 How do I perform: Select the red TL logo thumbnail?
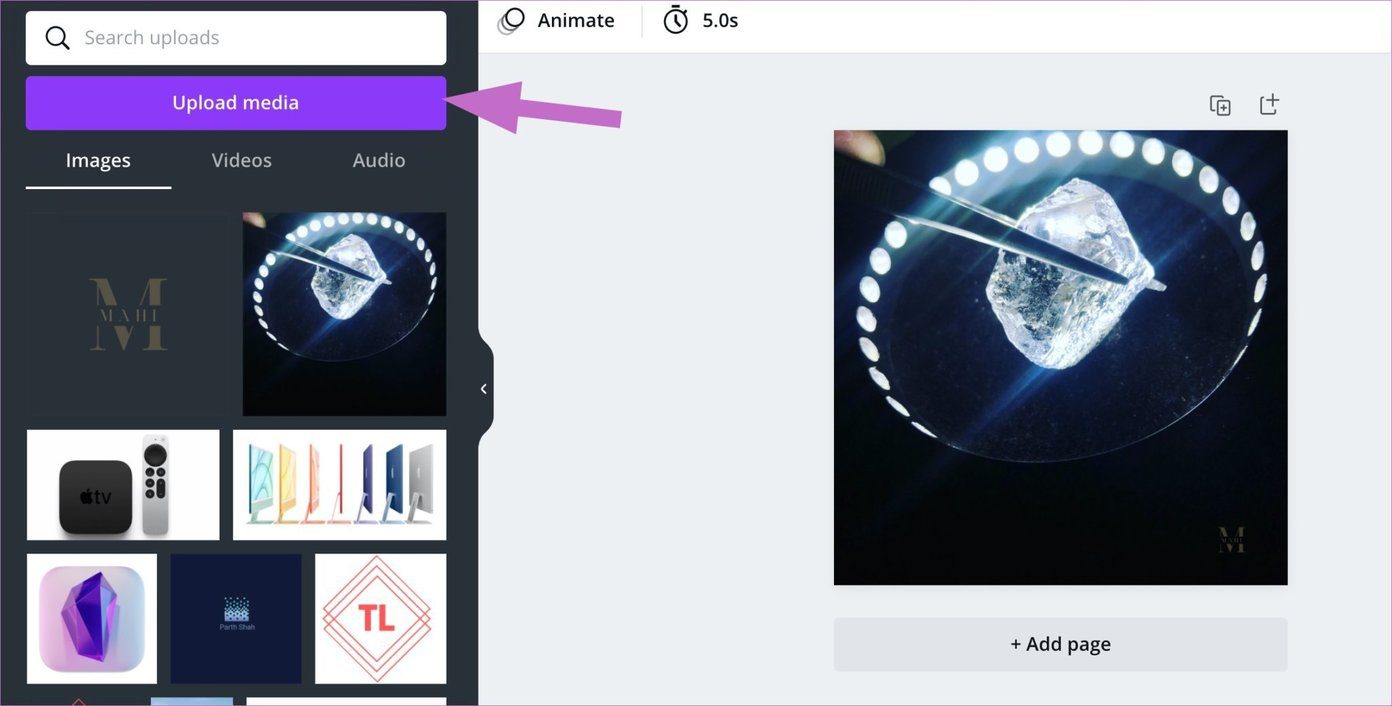tap(381, 619)
